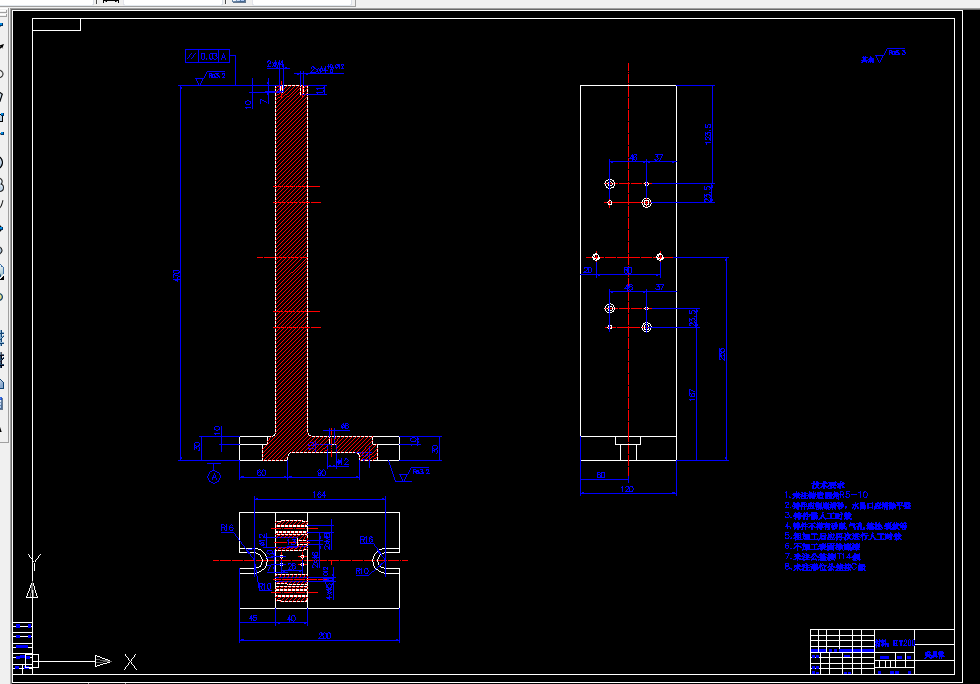Viewport: 980px width, 684px height.
Task: Click the 20 dimension in side view
Action: pos(588,270)
